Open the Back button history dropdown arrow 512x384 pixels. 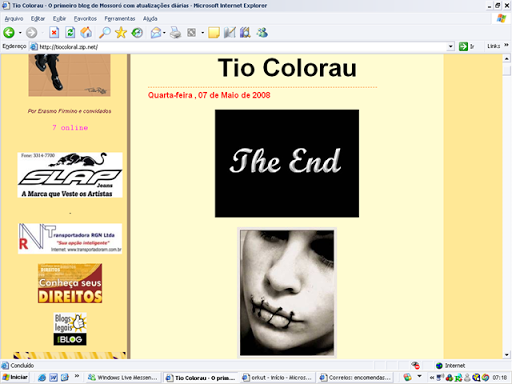pyautogui.click(x=20, y=33)
